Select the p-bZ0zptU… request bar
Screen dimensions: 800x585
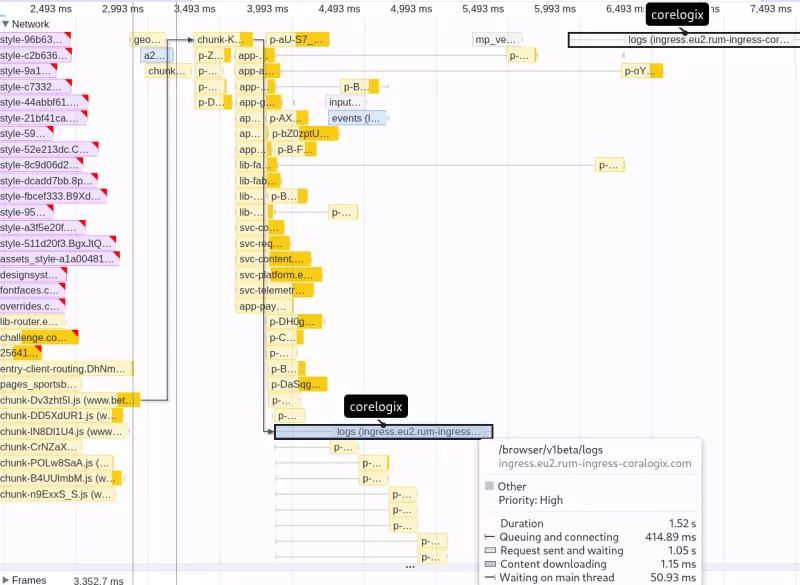coord(303,134)
